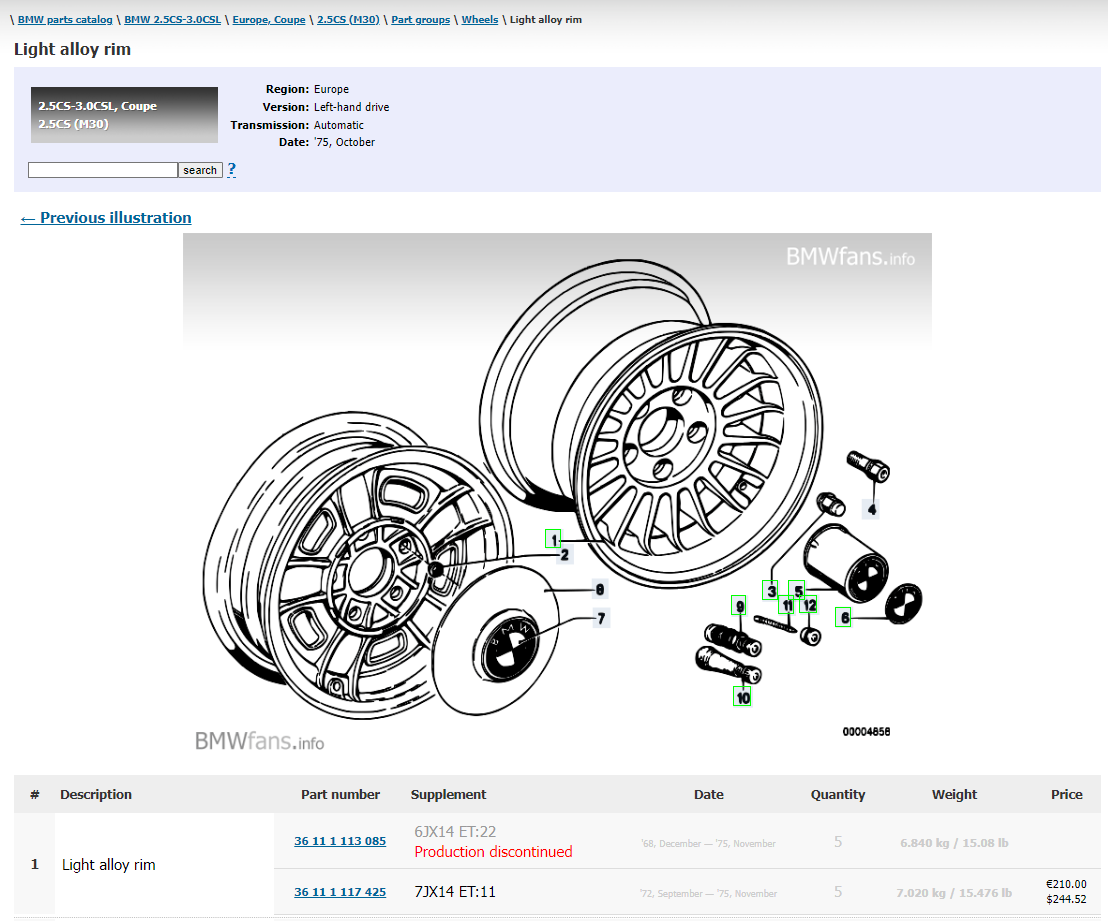Select callout number 7 on the diagram

601,618
